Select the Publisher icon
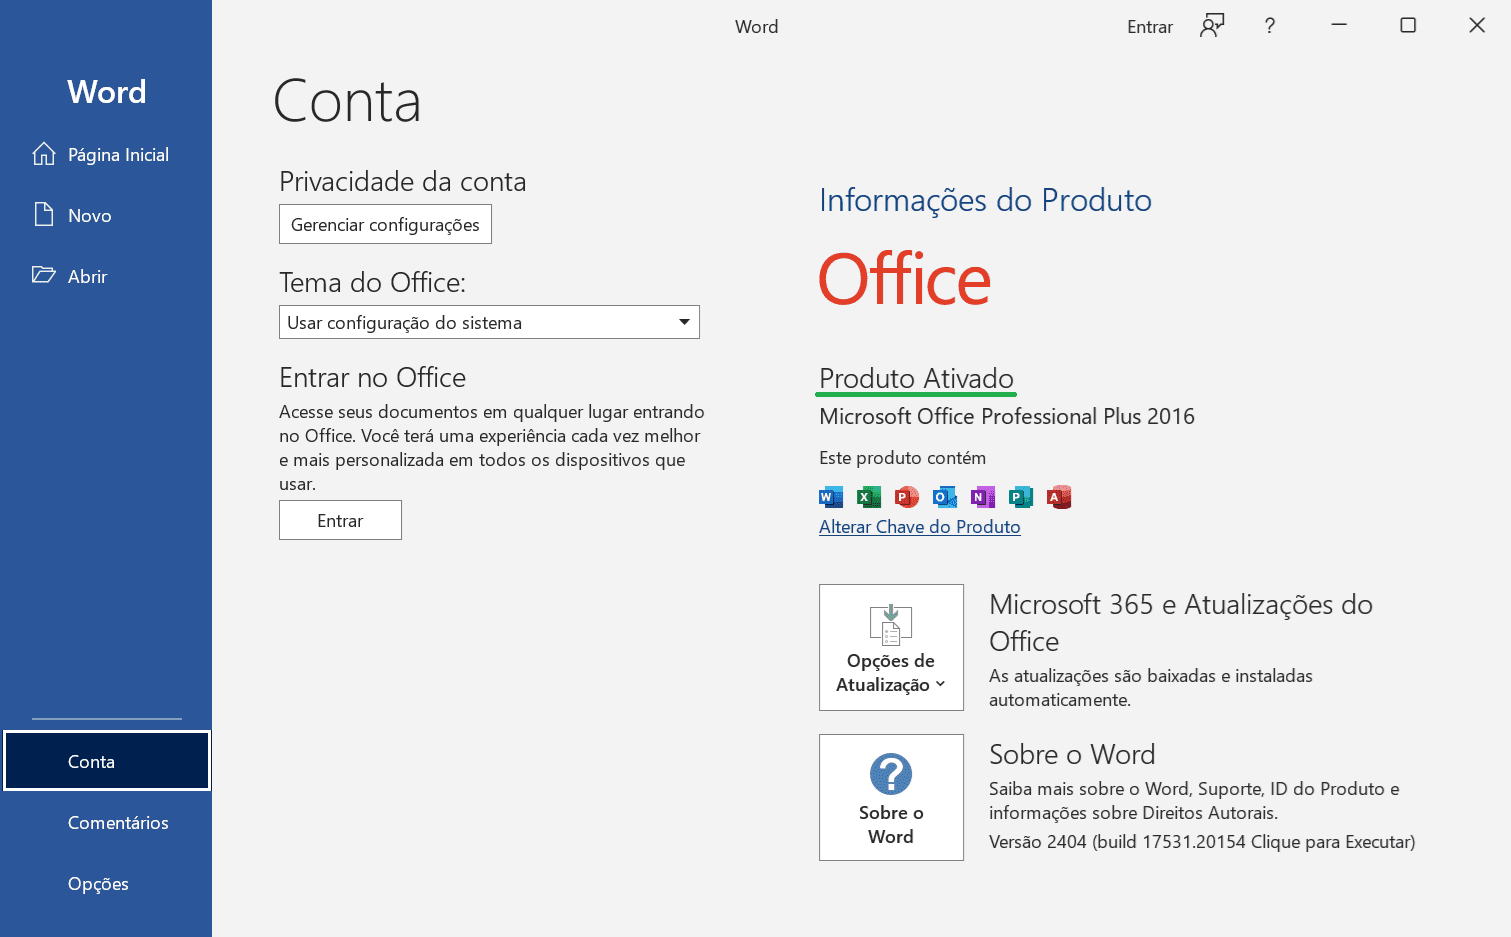 click(x=1020, y=496)
